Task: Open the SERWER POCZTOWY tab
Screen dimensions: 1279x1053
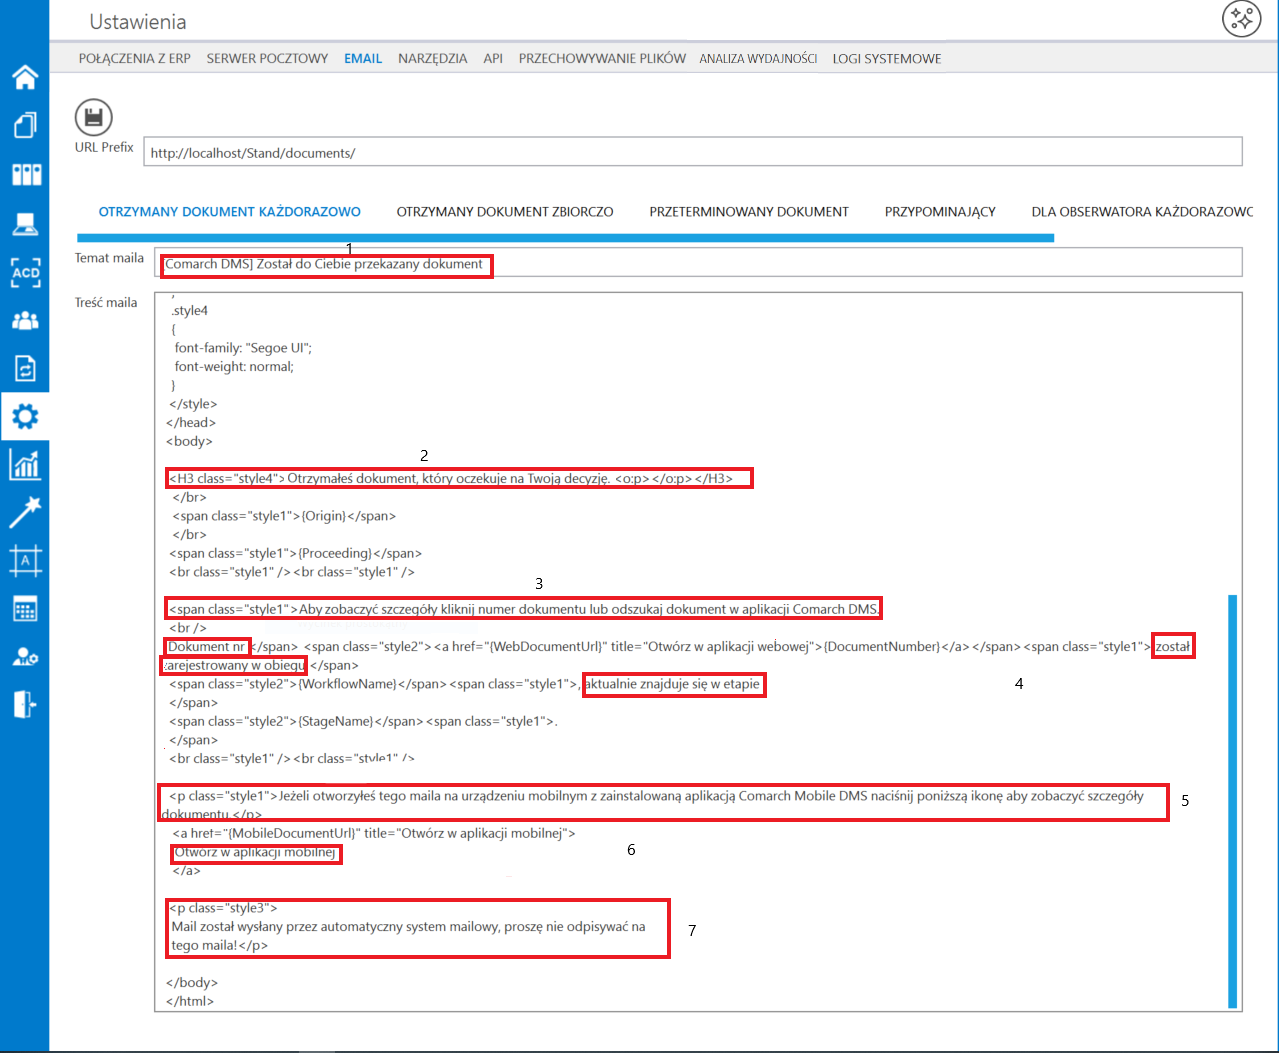Action: (x=267, y=58)
